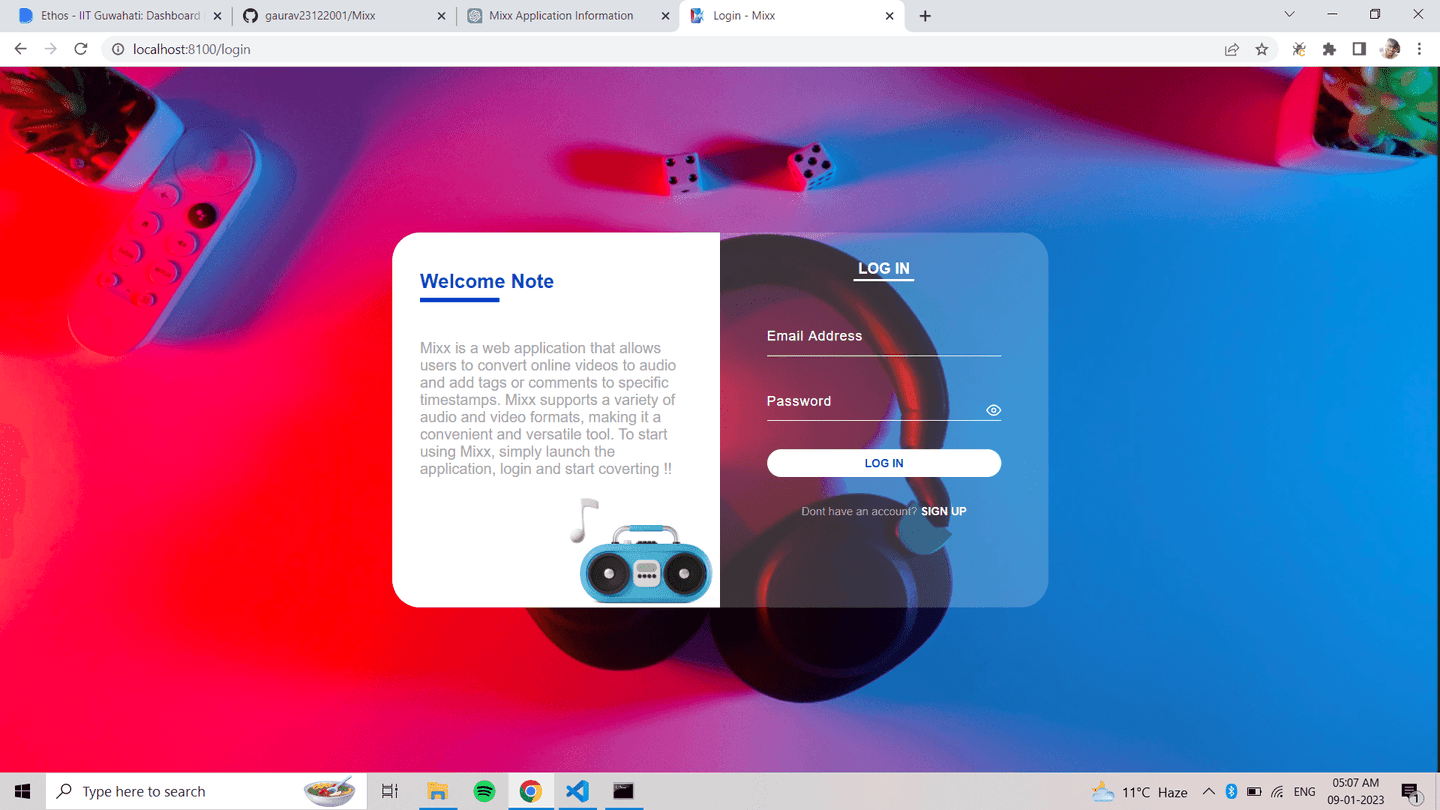This screenshot has width=1440, height=810.
Task: Open Google Chrome taskbar icon
Action: 531,791
